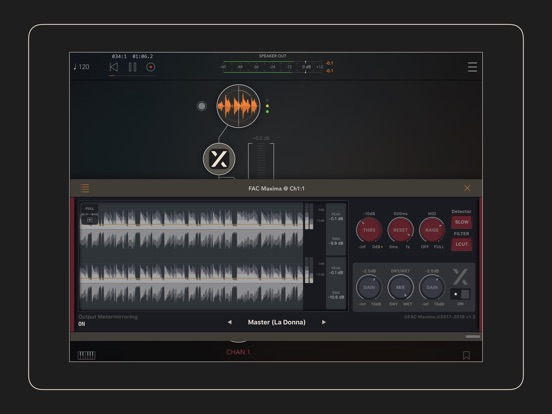Screen dimensions: 552x414
Task: Click the lower RMS readout value
Action: [x=336, y=295]
